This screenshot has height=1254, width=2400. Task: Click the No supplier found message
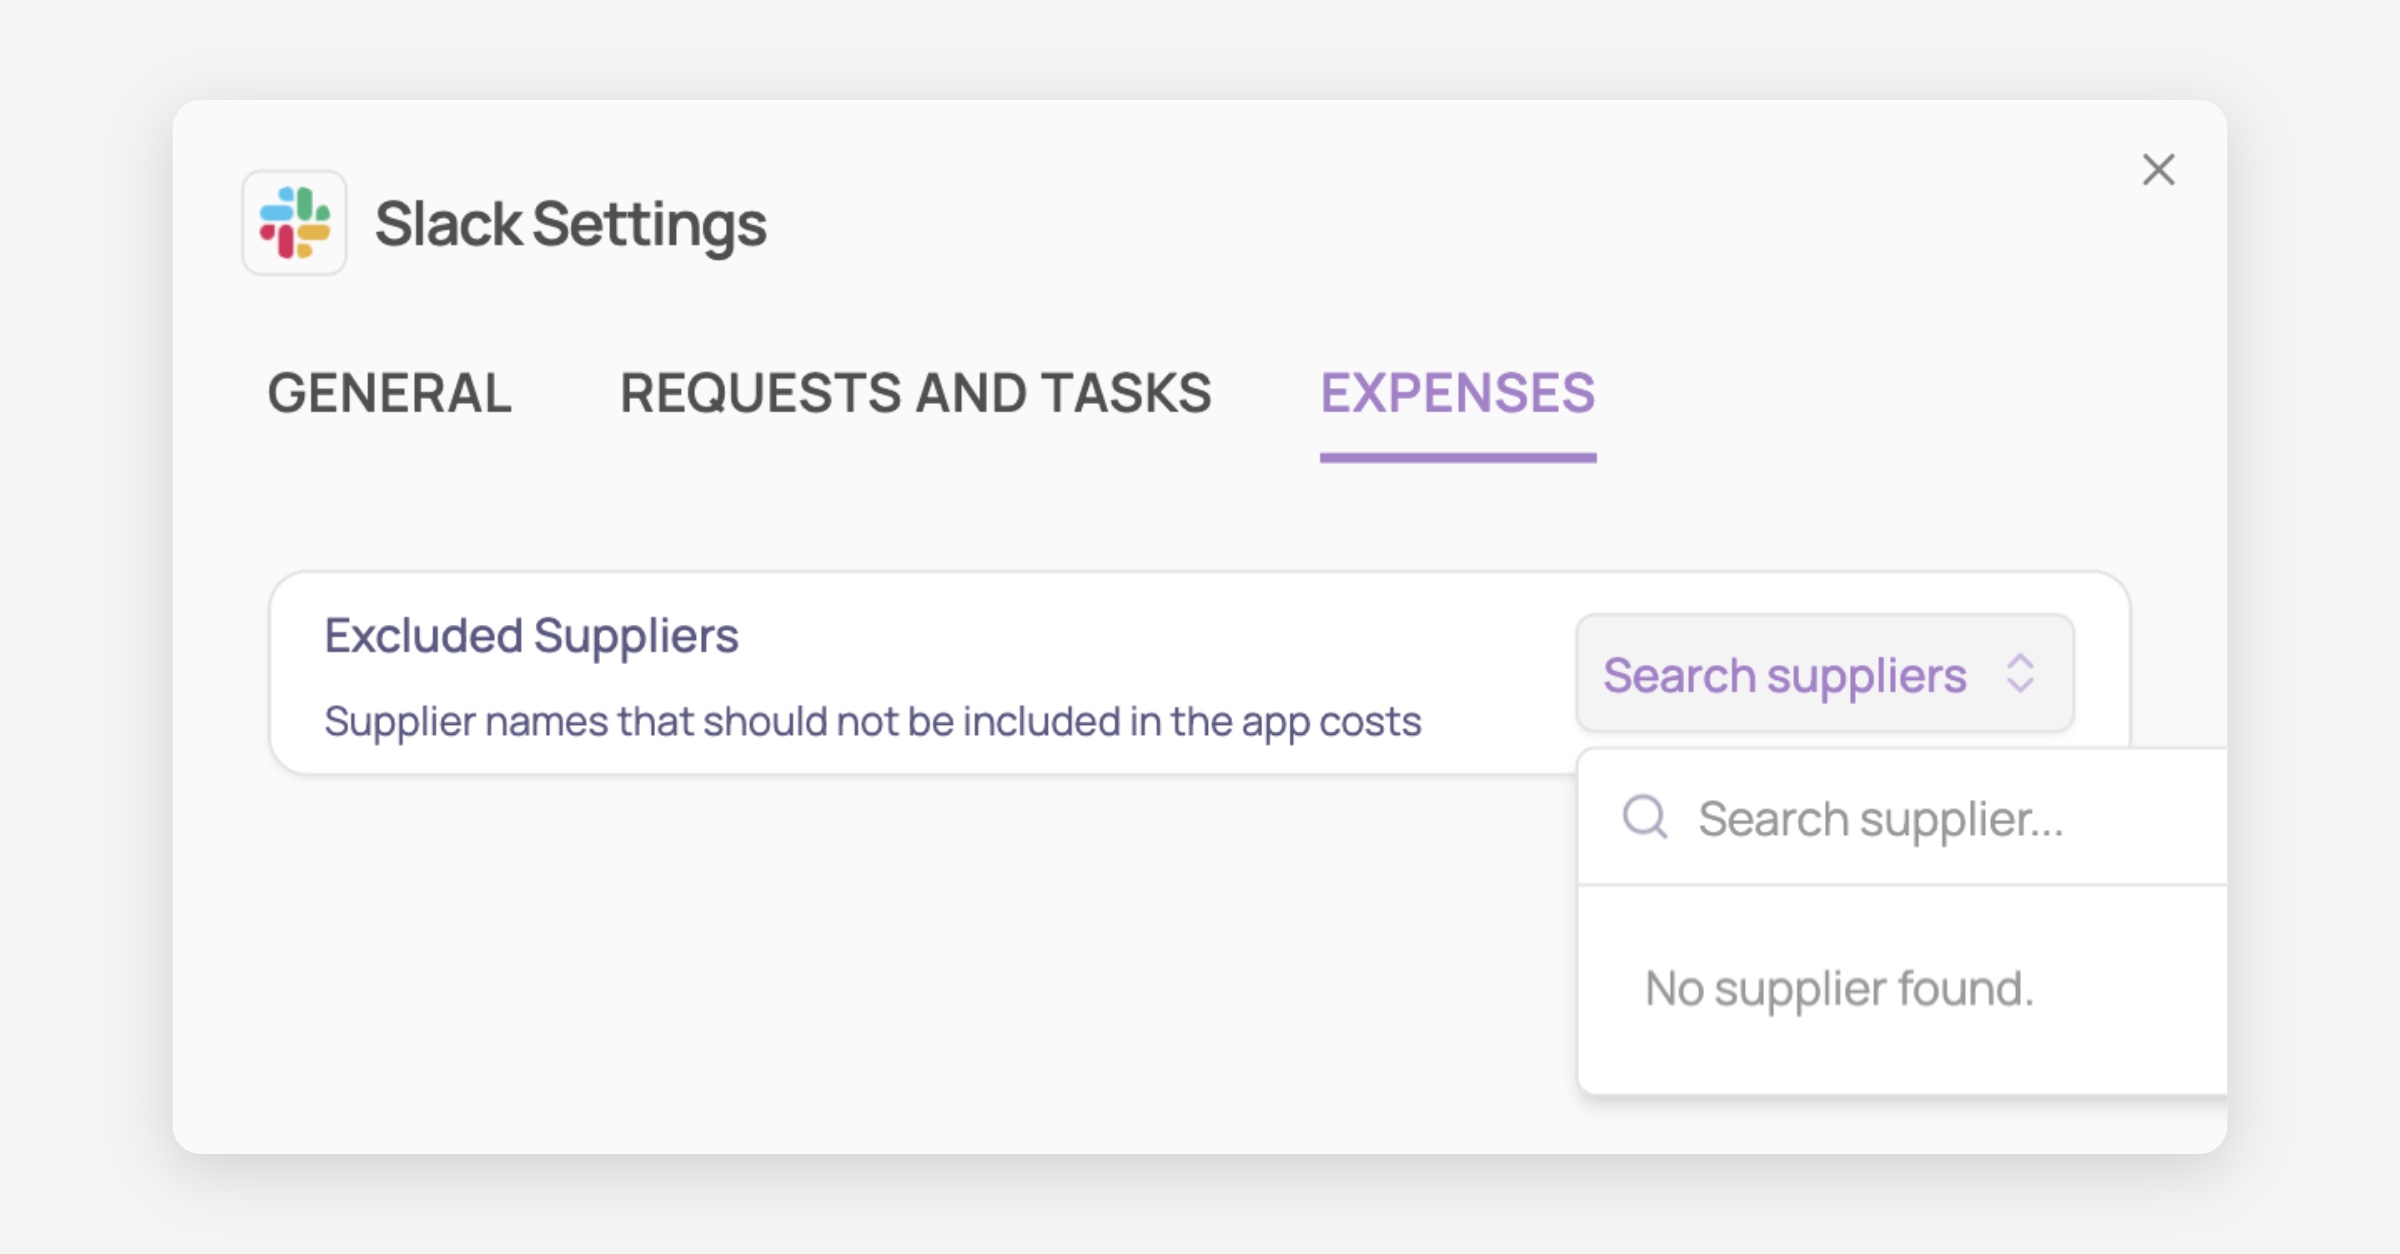point(1838,989)
